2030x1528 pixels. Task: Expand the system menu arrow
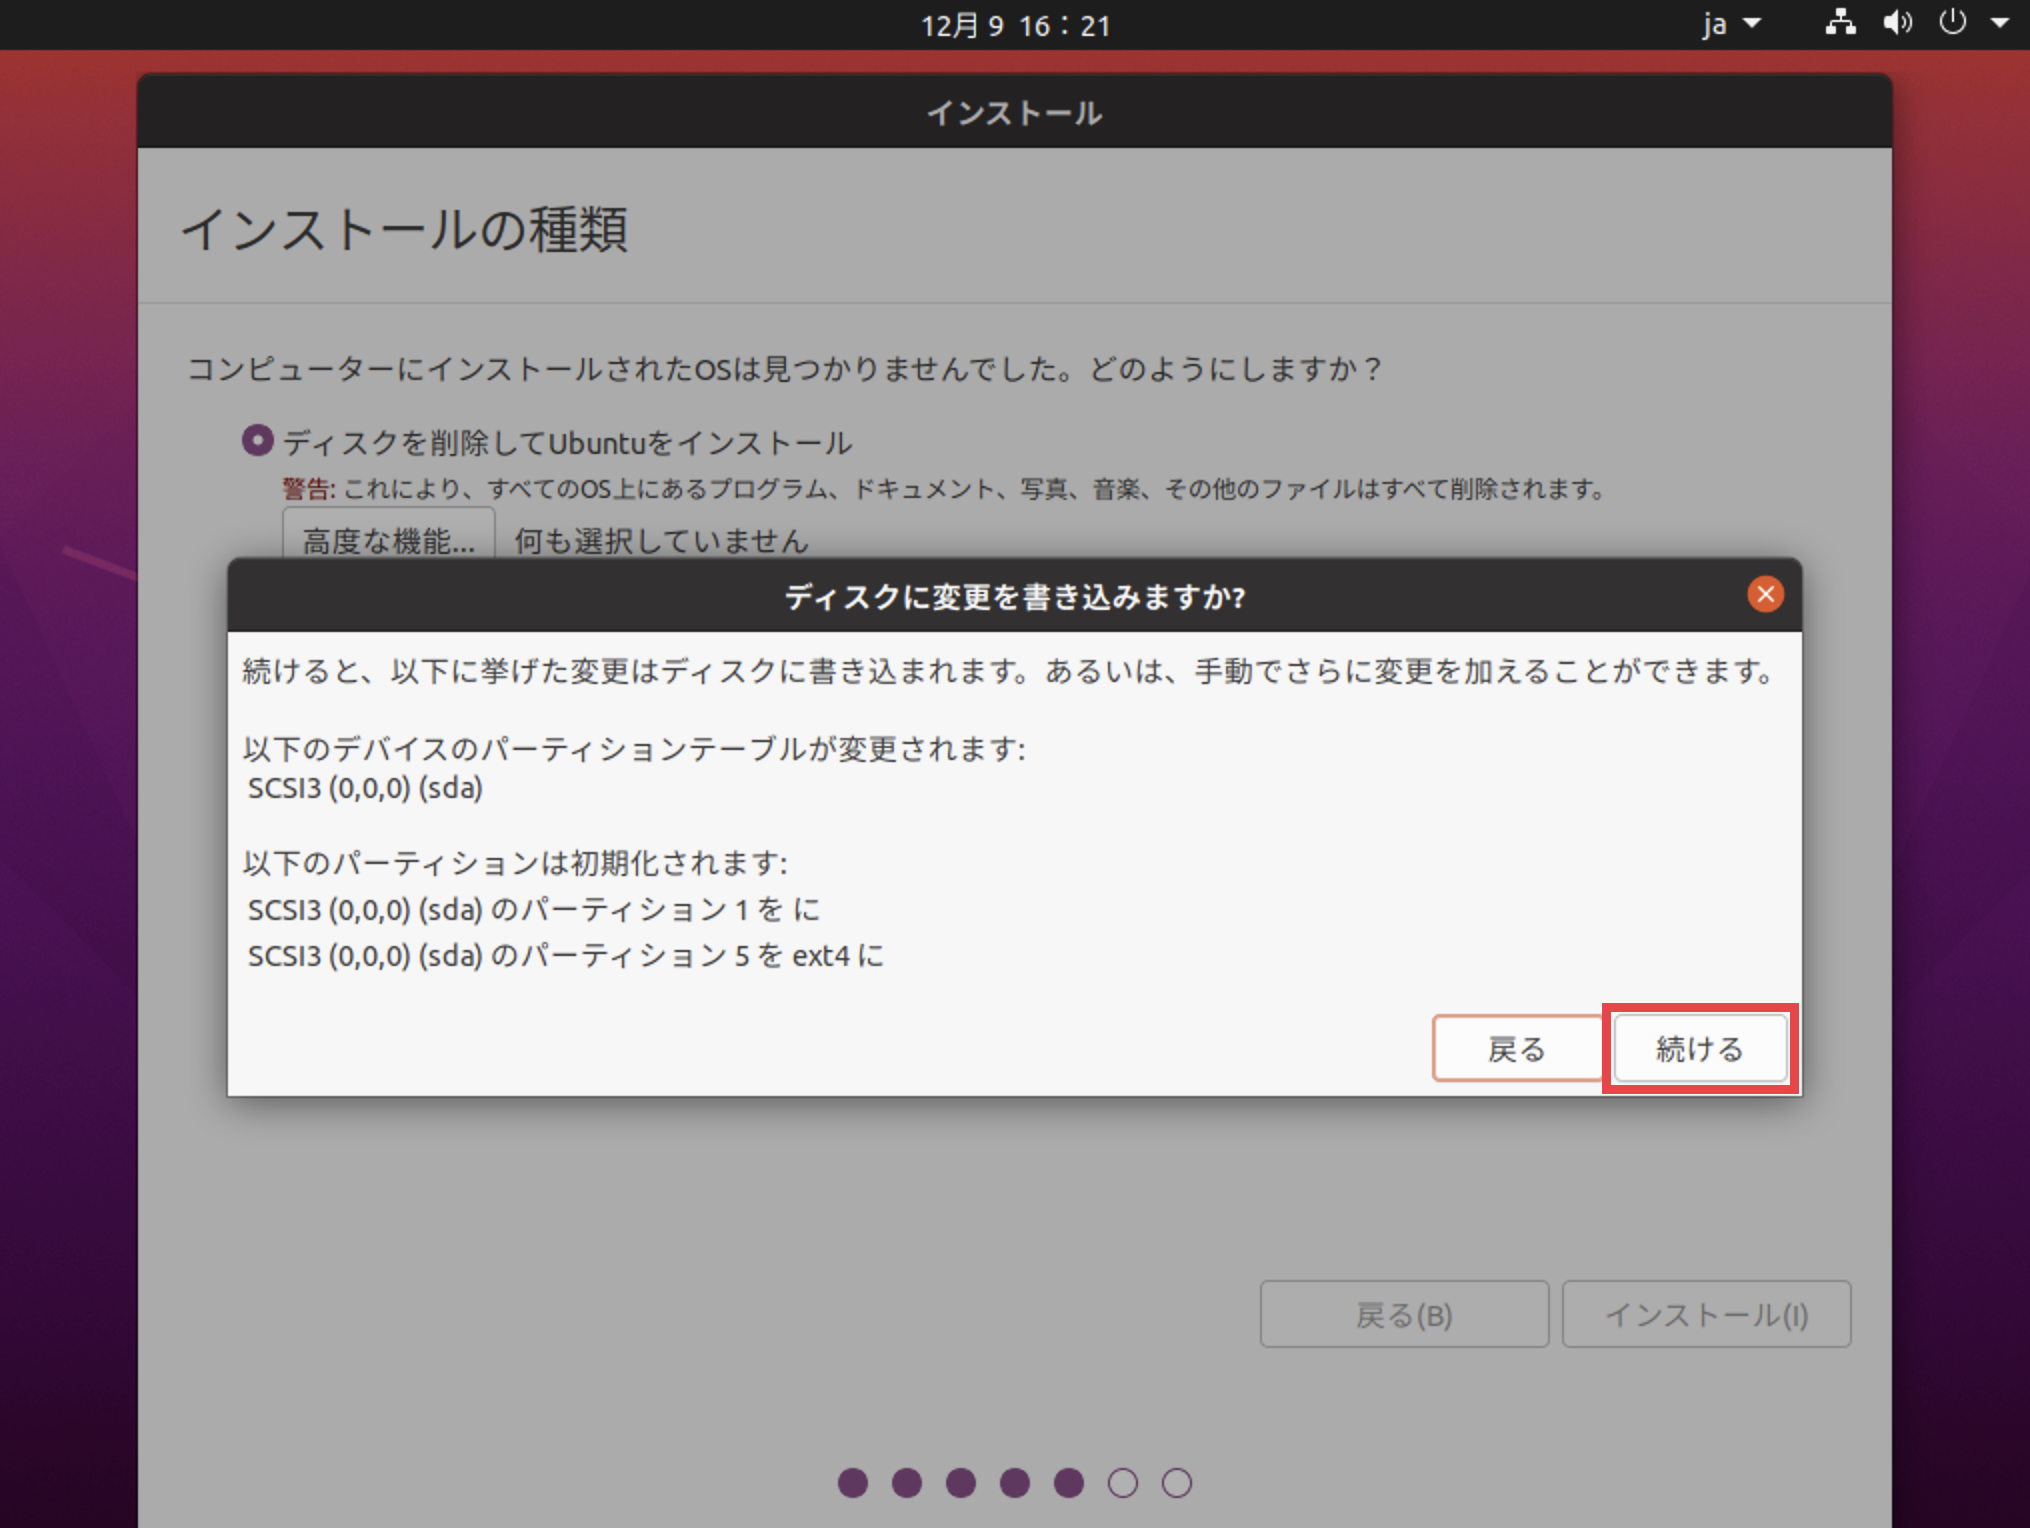click(x=2000, y=23)
